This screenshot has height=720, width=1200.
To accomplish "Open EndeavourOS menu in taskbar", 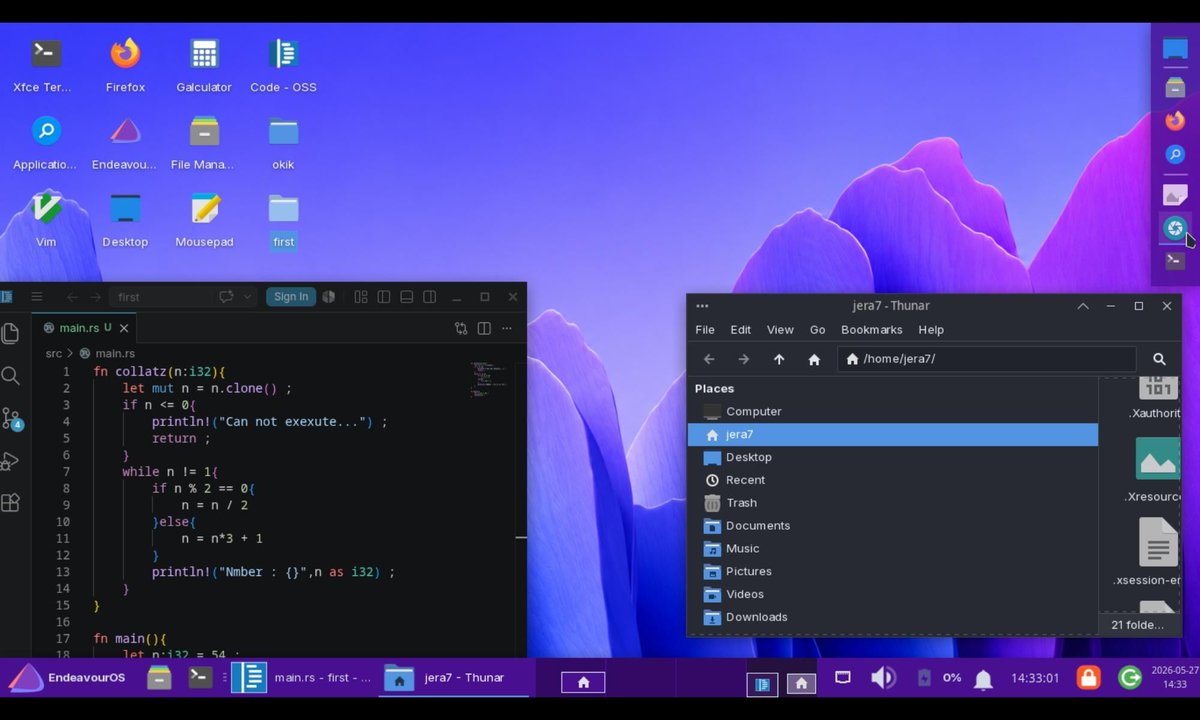I will pos(68,677).
